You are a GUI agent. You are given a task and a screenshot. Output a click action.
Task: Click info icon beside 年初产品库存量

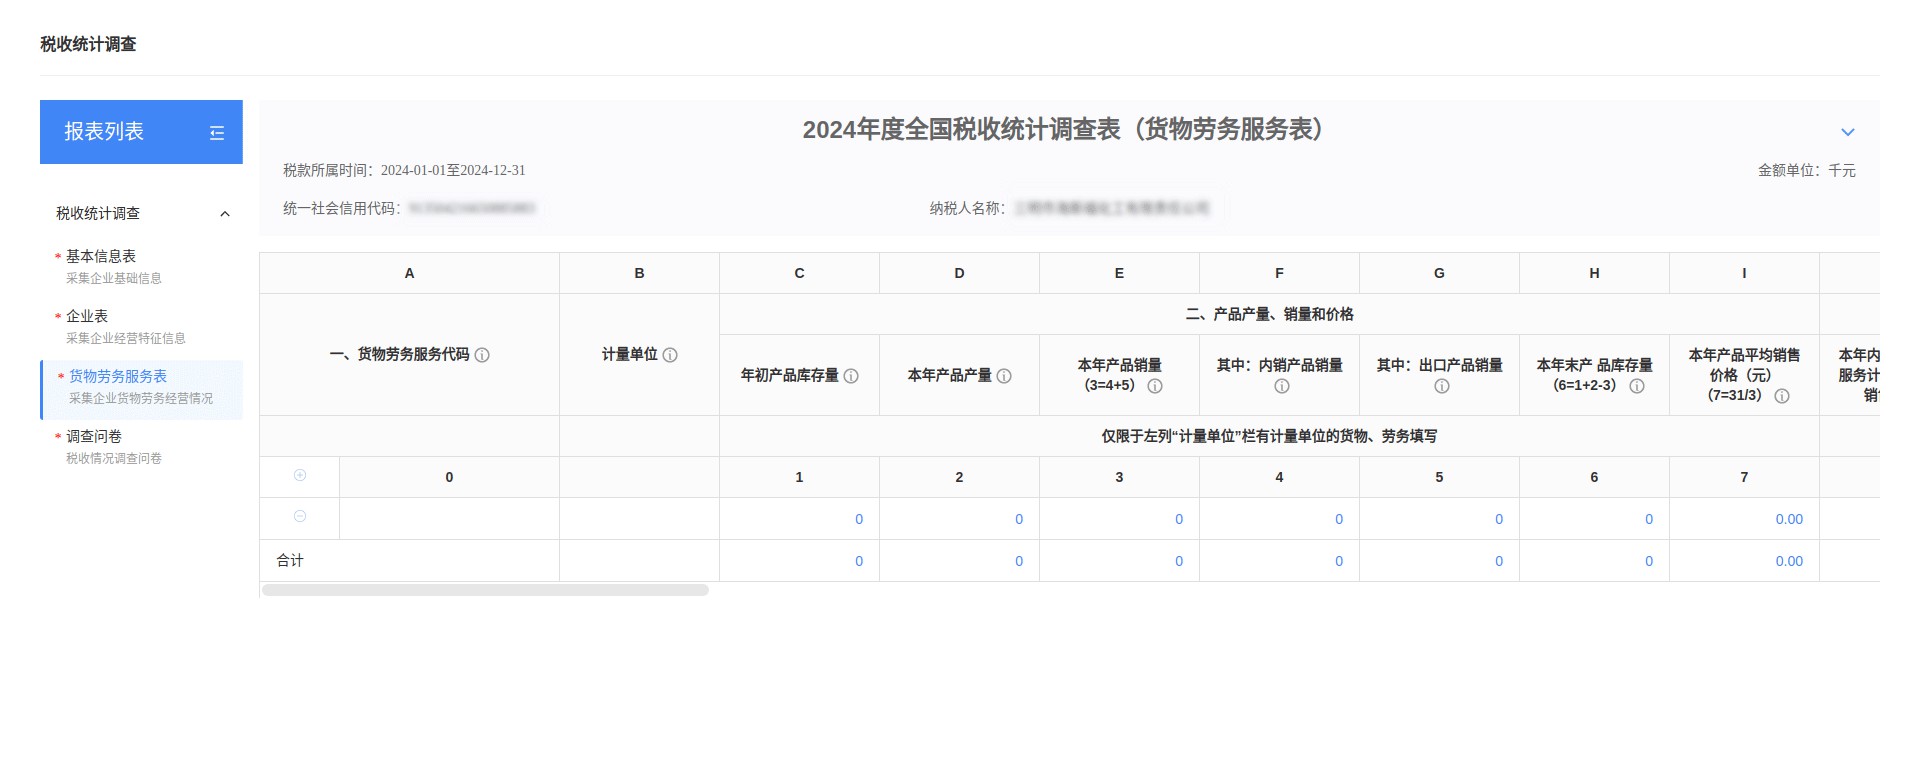pyautogui.click(x=851, y=376)
